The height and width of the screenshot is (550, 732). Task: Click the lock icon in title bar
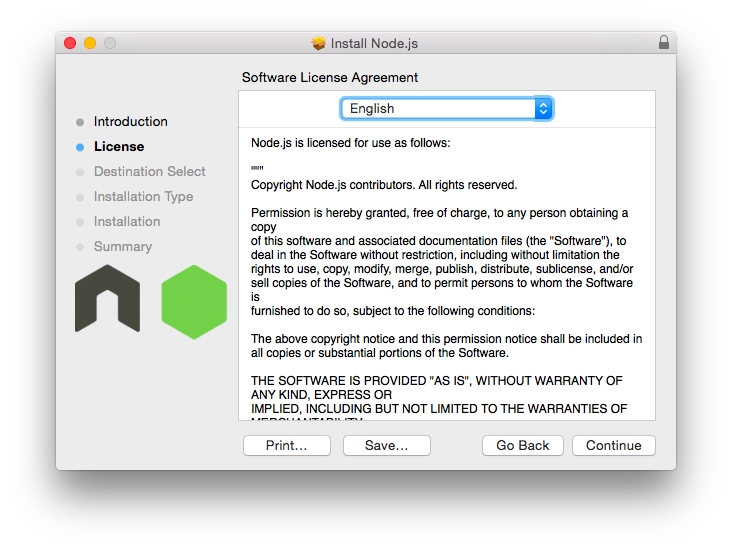coord(663,42)
